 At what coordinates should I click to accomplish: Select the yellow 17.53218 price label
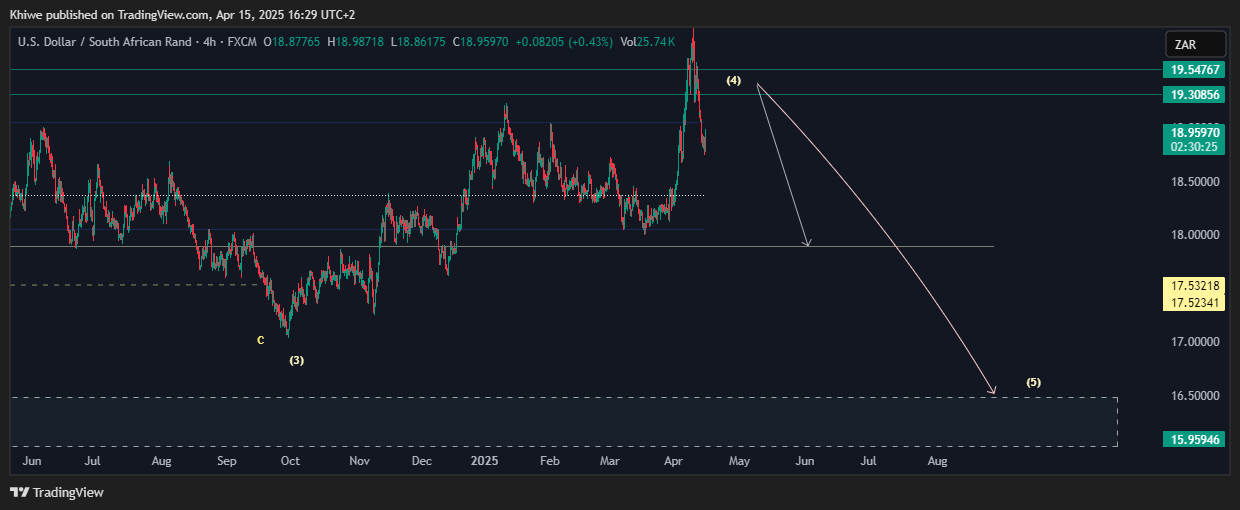1195,286
